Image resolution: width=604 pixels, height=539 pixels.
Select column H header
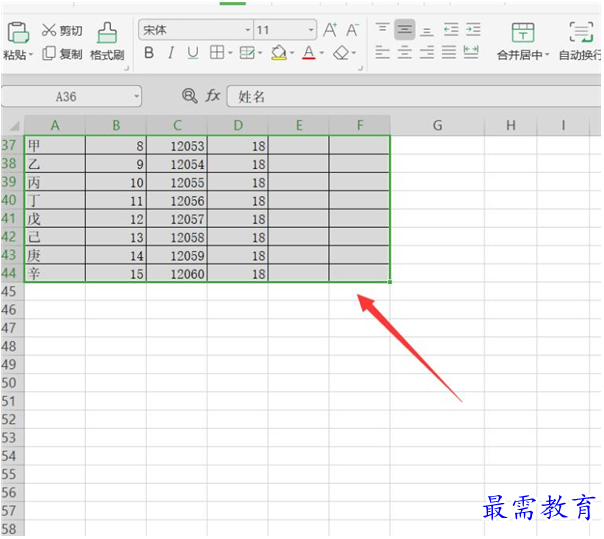[510, 125]
